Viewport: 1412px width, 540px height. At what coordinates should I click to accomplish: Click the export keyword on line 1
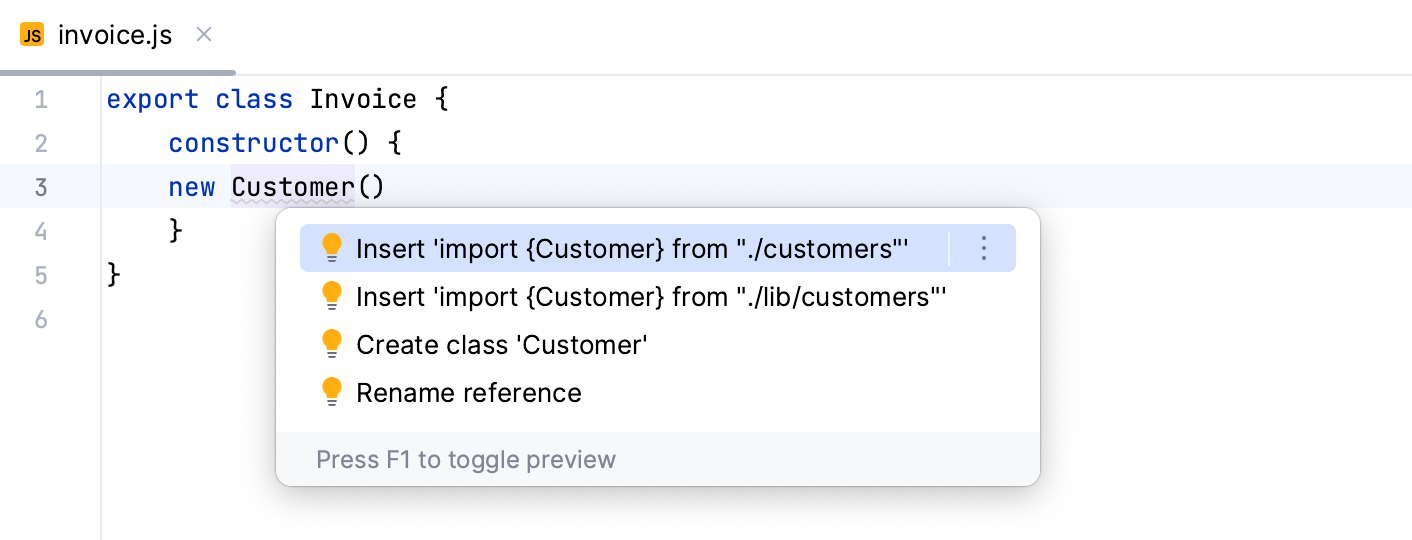click(152, 100)
